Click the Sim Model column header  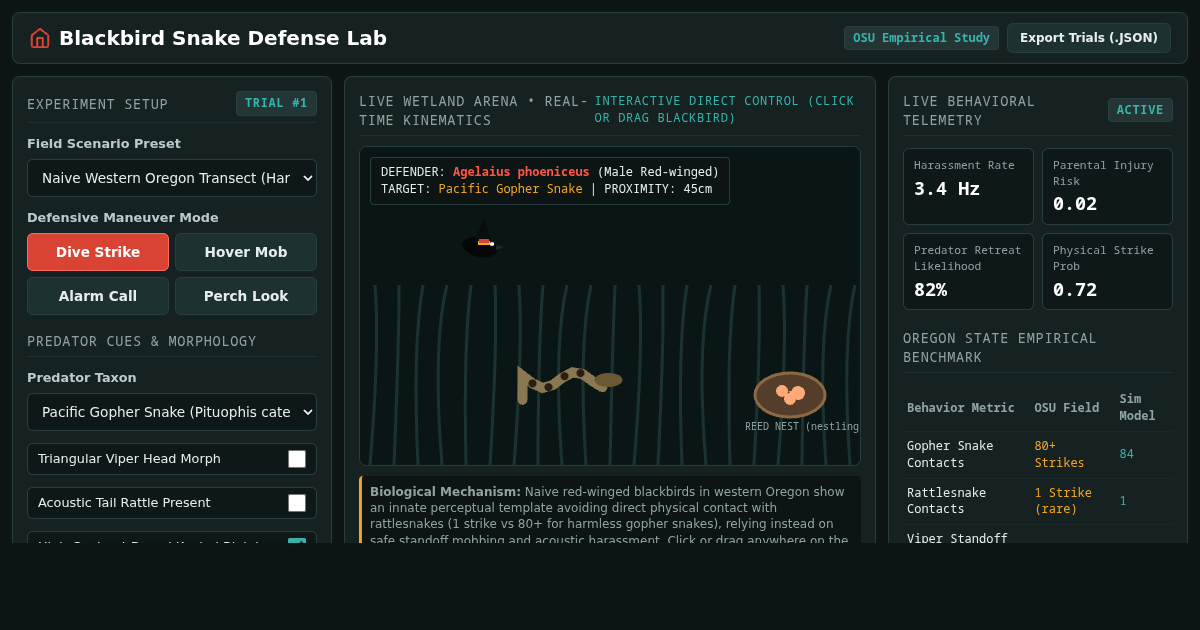1137,407
